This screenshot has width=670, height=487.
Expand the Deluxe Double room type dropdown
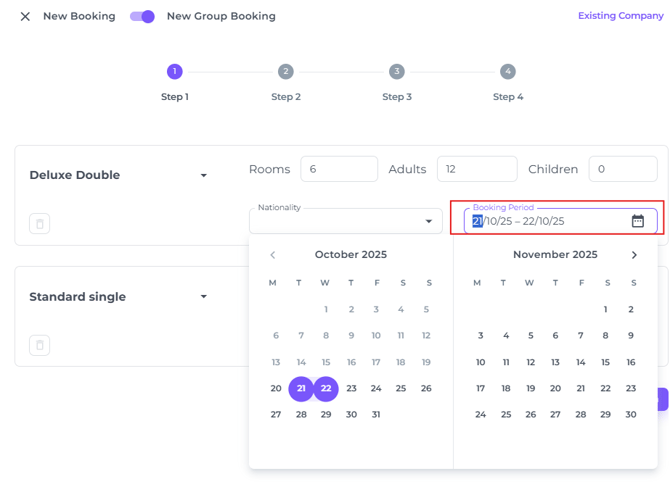204,176
